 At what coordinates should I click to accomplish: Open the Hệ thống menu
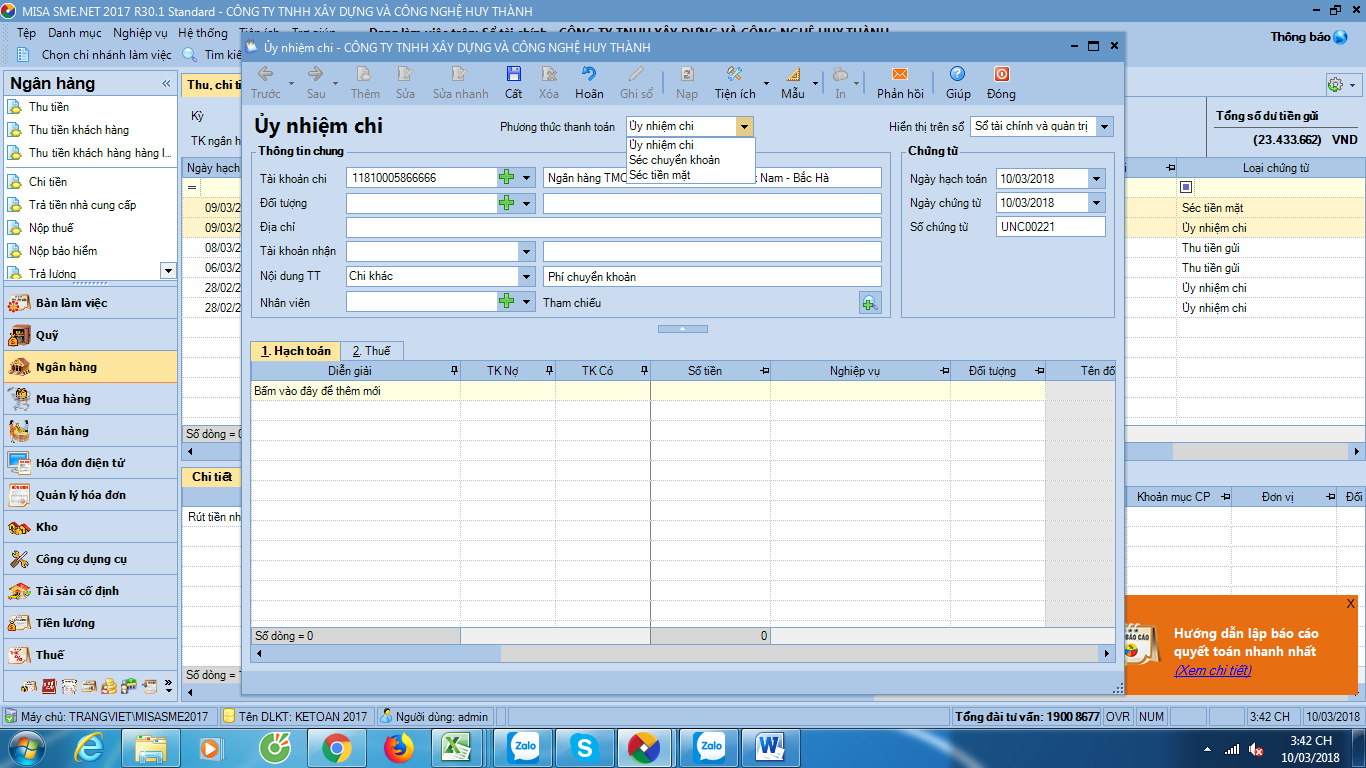(x=203, y=33)
